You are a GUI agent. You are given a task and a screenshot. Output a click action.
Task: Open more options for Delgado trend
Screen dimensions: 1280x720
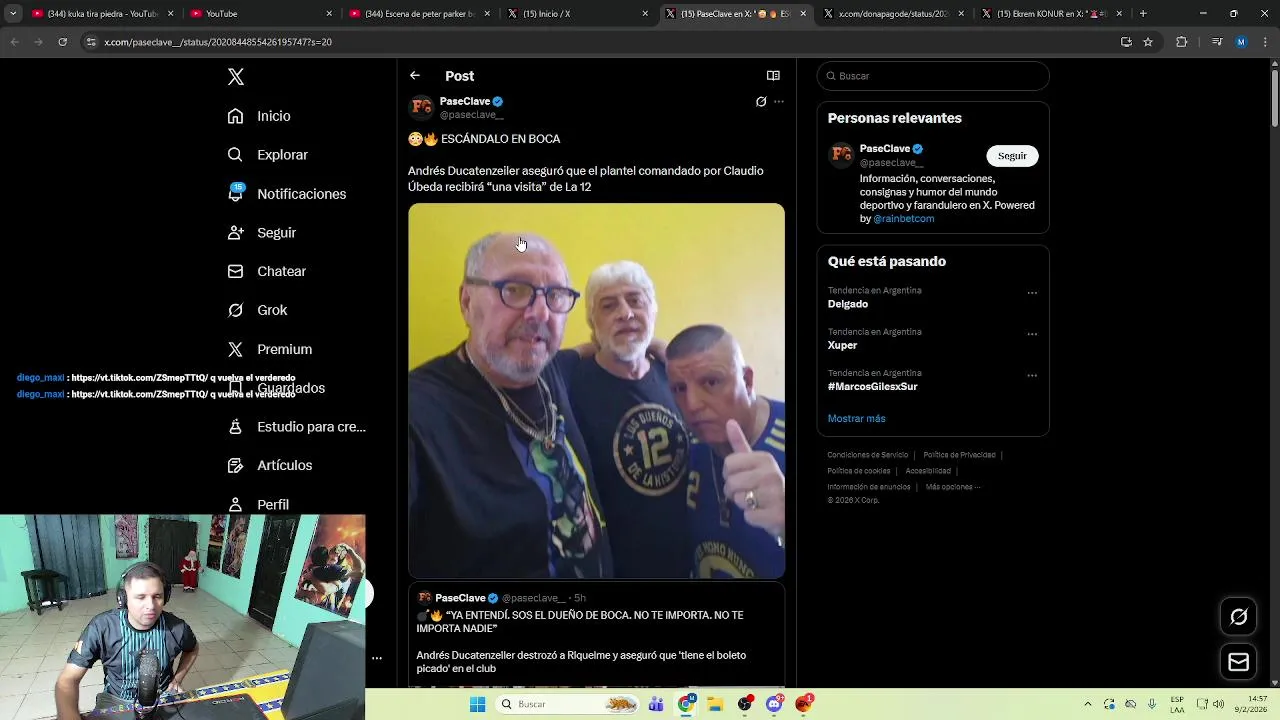point(1032,293)
